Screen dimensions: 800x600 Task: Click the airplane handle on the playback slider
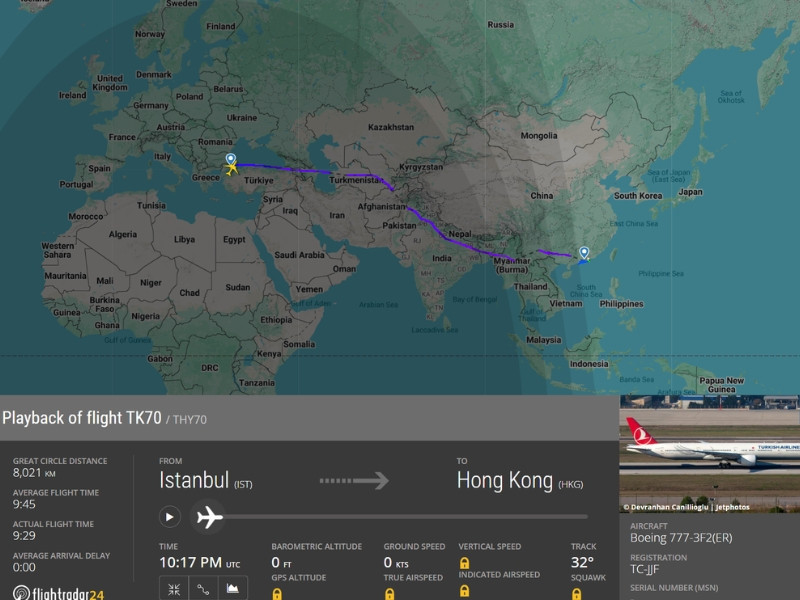click(208, 517)
